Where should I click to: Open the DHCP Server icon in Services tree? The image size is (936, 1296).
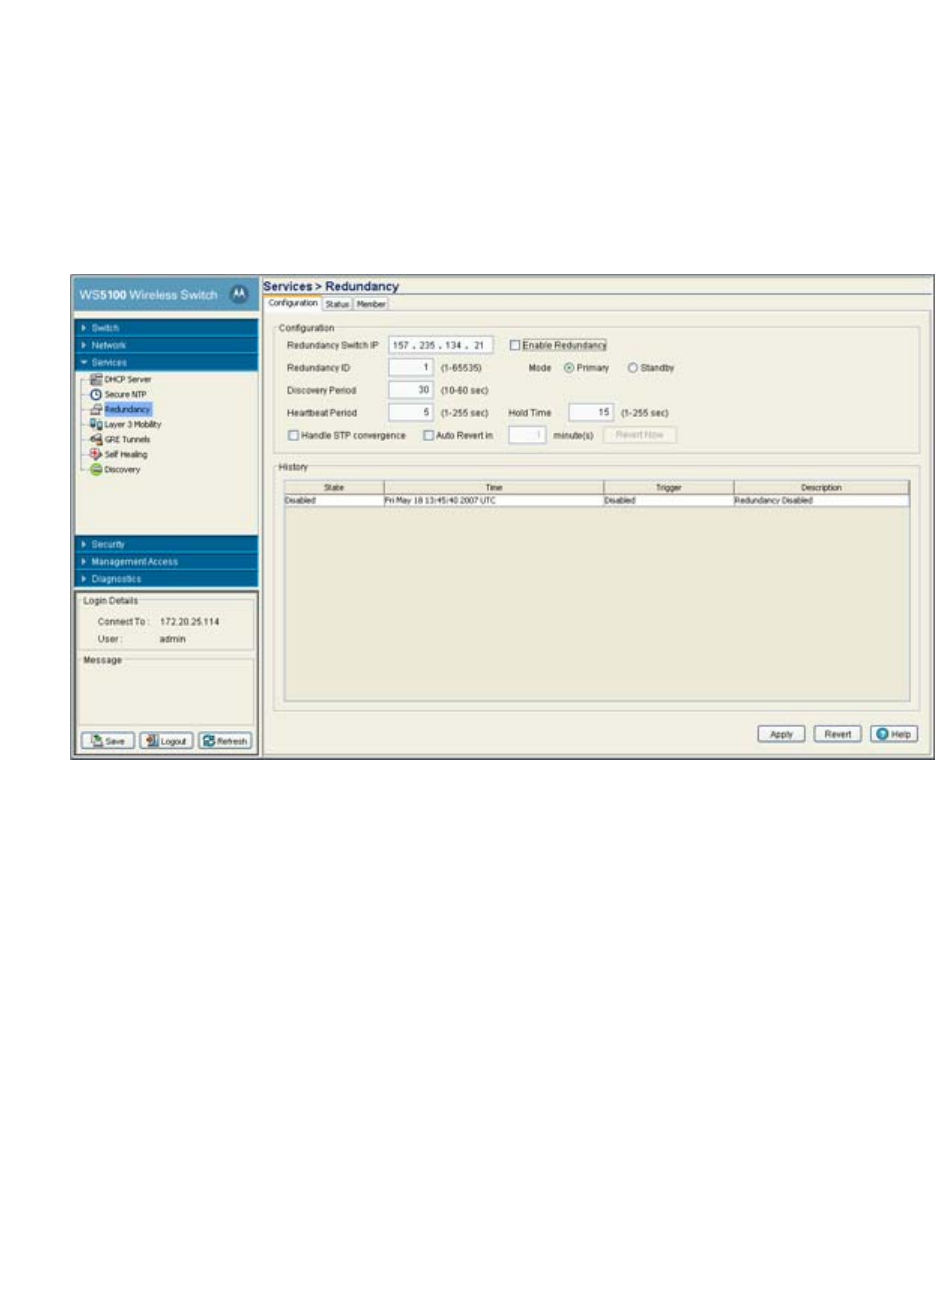point(97,380)
